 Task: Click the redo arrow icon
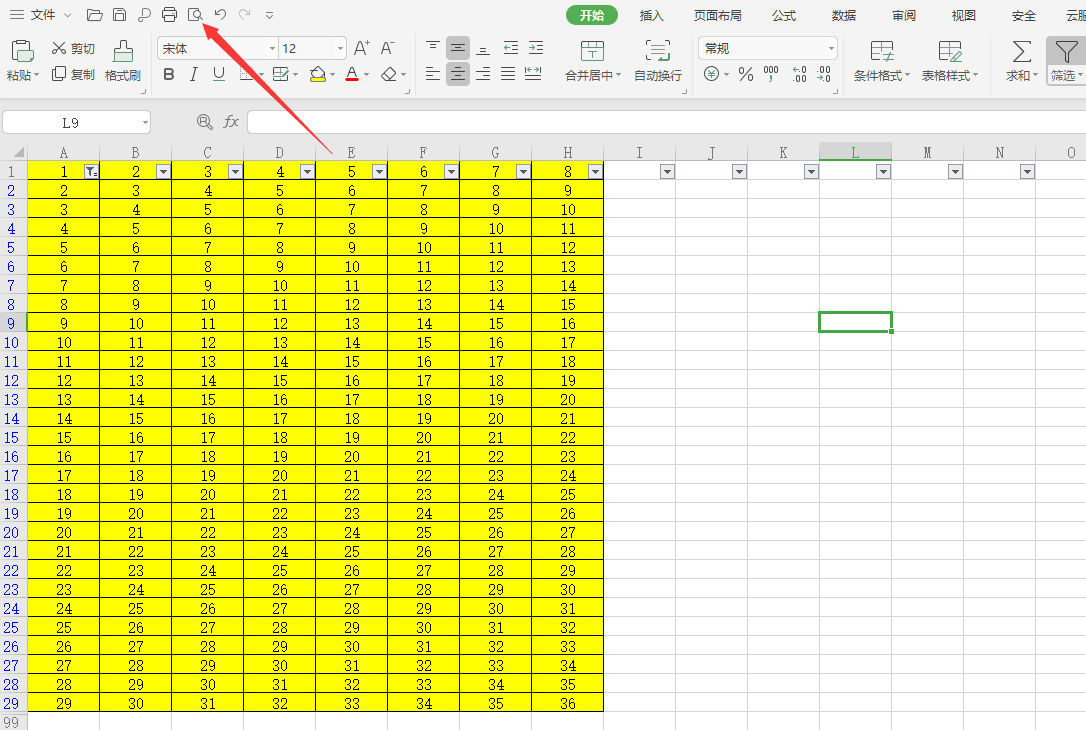(x=244, y=15)
